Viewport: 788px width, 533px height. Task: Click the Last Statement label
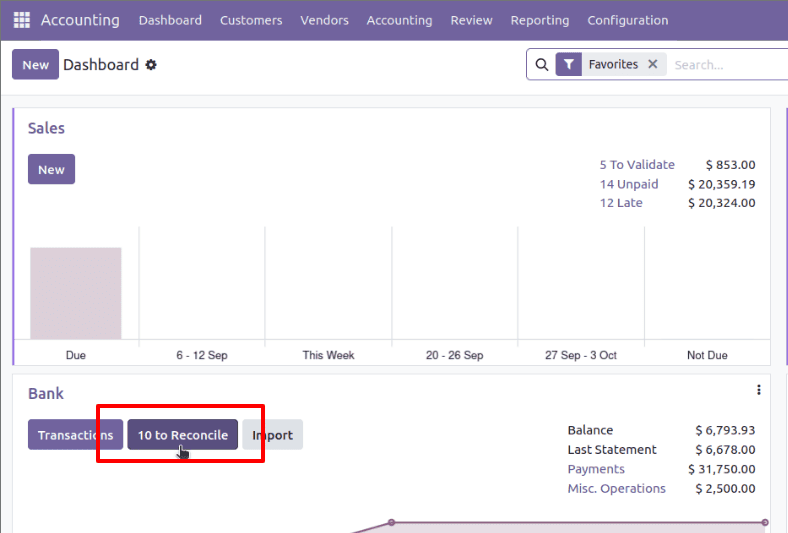[612, 450]
